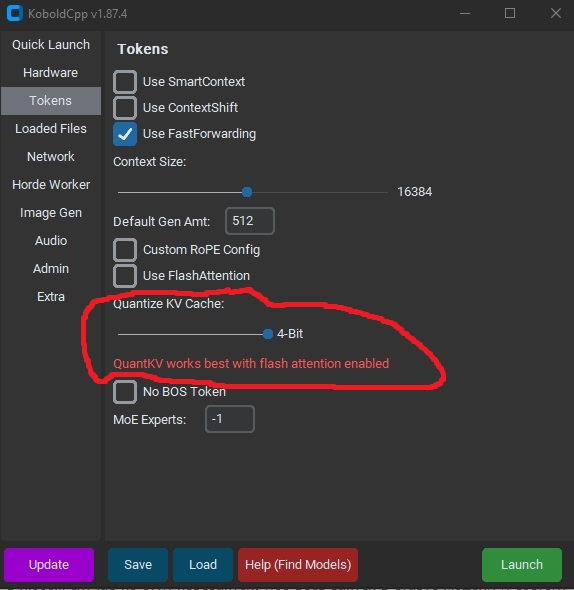Enable the Use SmartContext checkbox

point(125,82)
